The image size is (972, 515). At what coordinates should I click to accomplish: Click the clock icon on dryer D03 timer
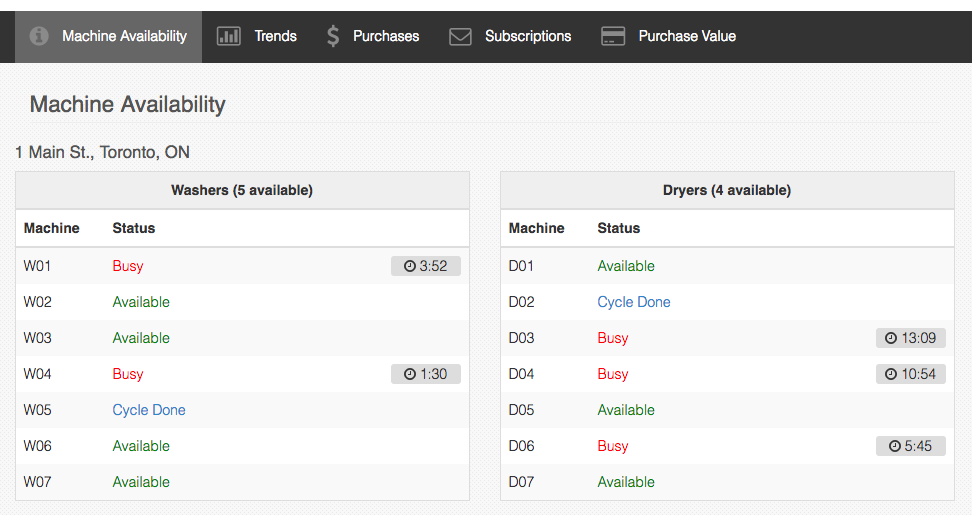(891, 338)
